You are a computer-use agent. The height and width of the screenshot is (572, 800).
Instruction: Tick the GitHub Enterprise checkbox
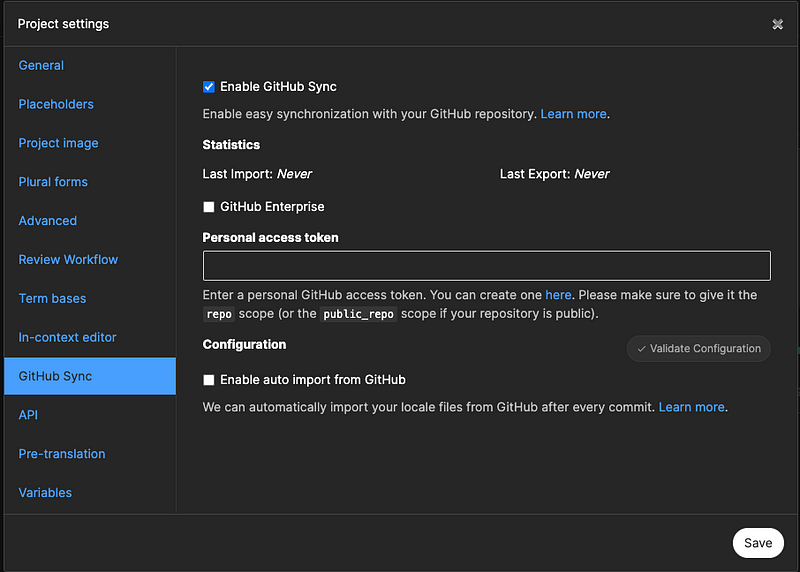tap(209, 207)
